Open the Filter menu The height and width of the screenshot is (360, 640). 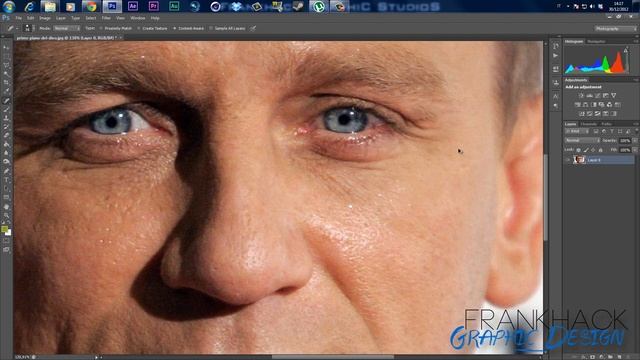106,18
